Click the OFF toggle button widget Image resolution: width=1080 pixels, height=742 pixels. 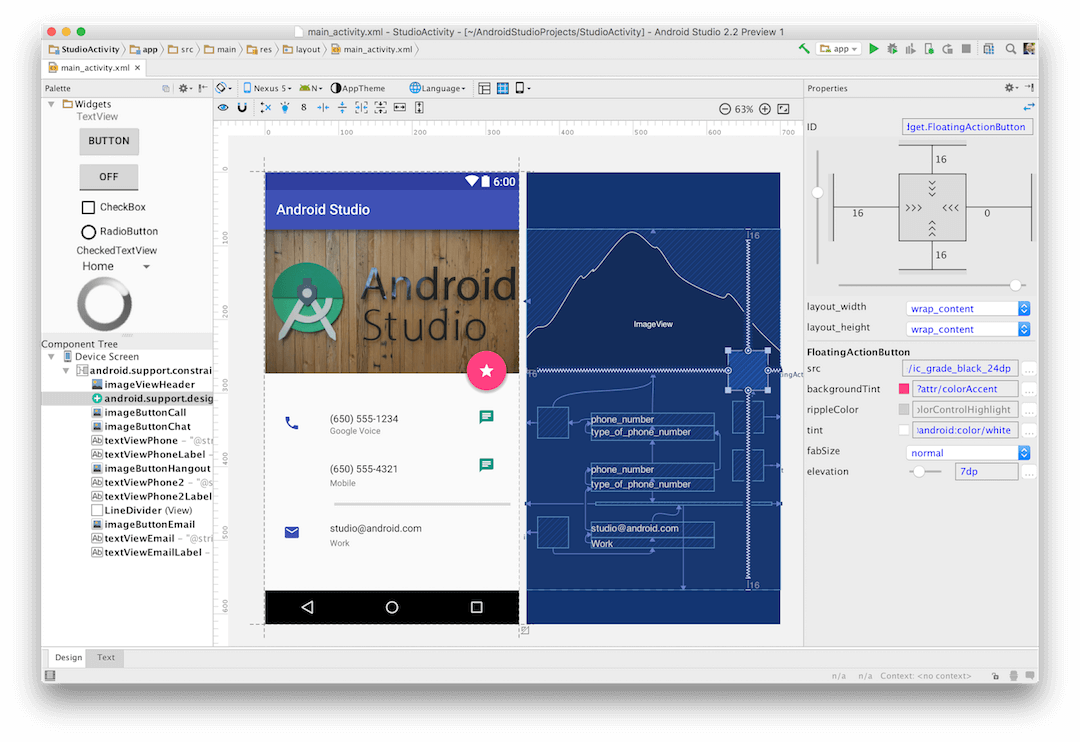(109, 177)
